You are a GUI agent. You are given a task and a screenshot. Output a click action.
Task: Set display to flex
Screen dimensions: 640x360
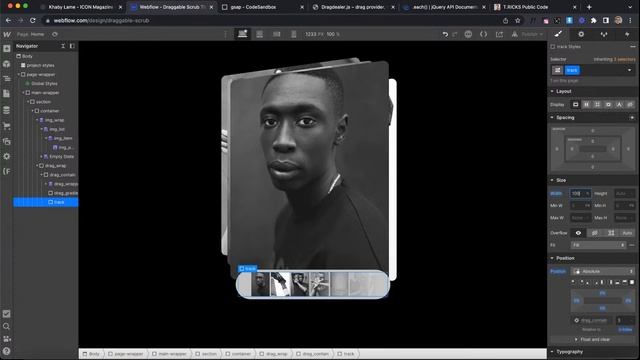pos(587,104)
